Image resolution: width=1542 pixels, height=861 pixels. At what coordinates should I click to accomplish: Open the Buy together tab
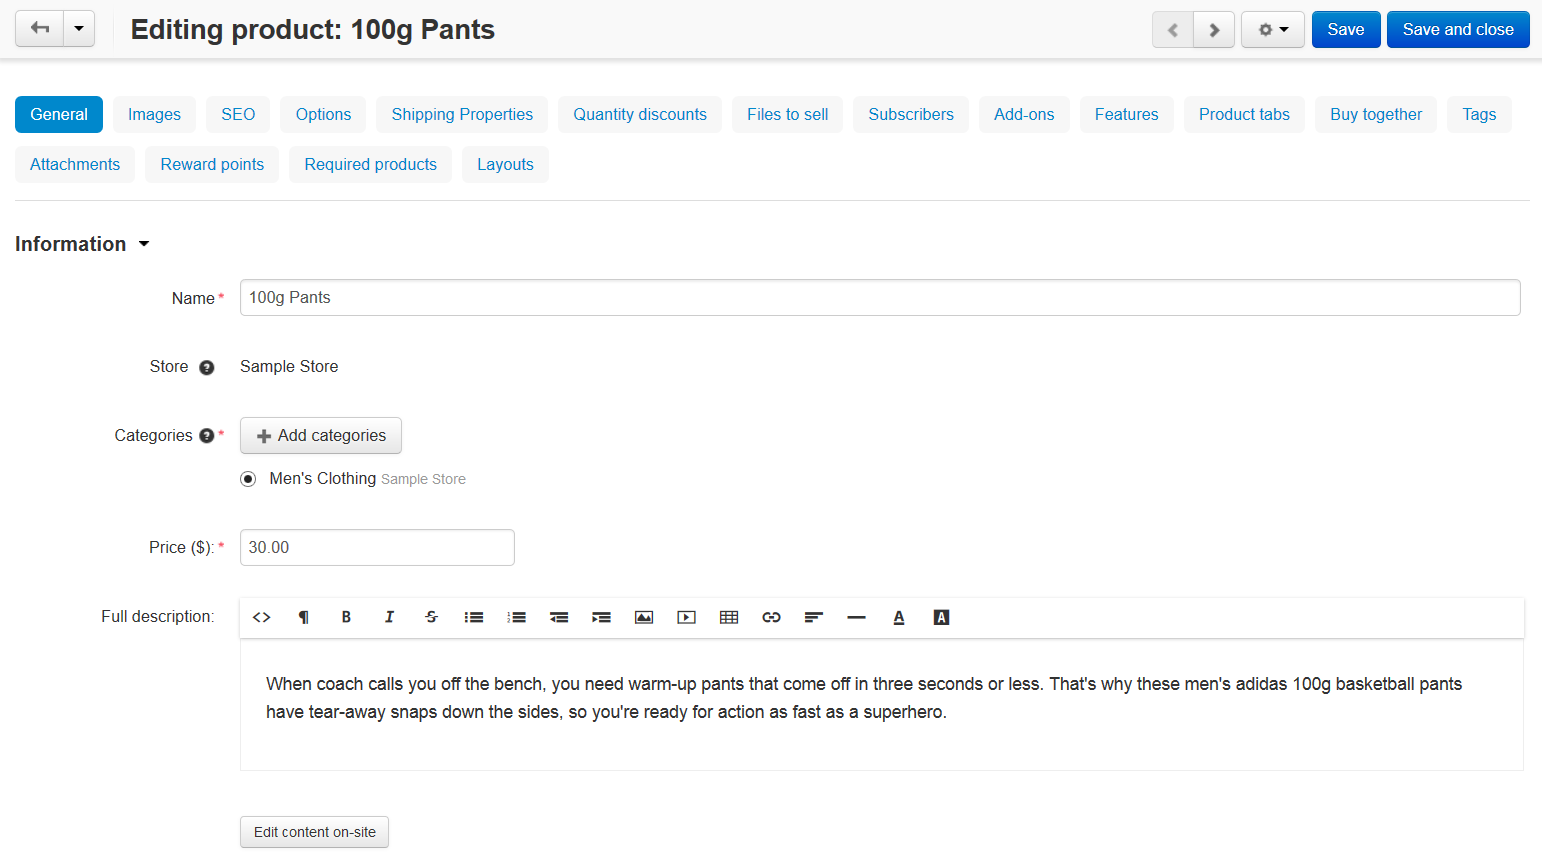(x=1376, y=114)
